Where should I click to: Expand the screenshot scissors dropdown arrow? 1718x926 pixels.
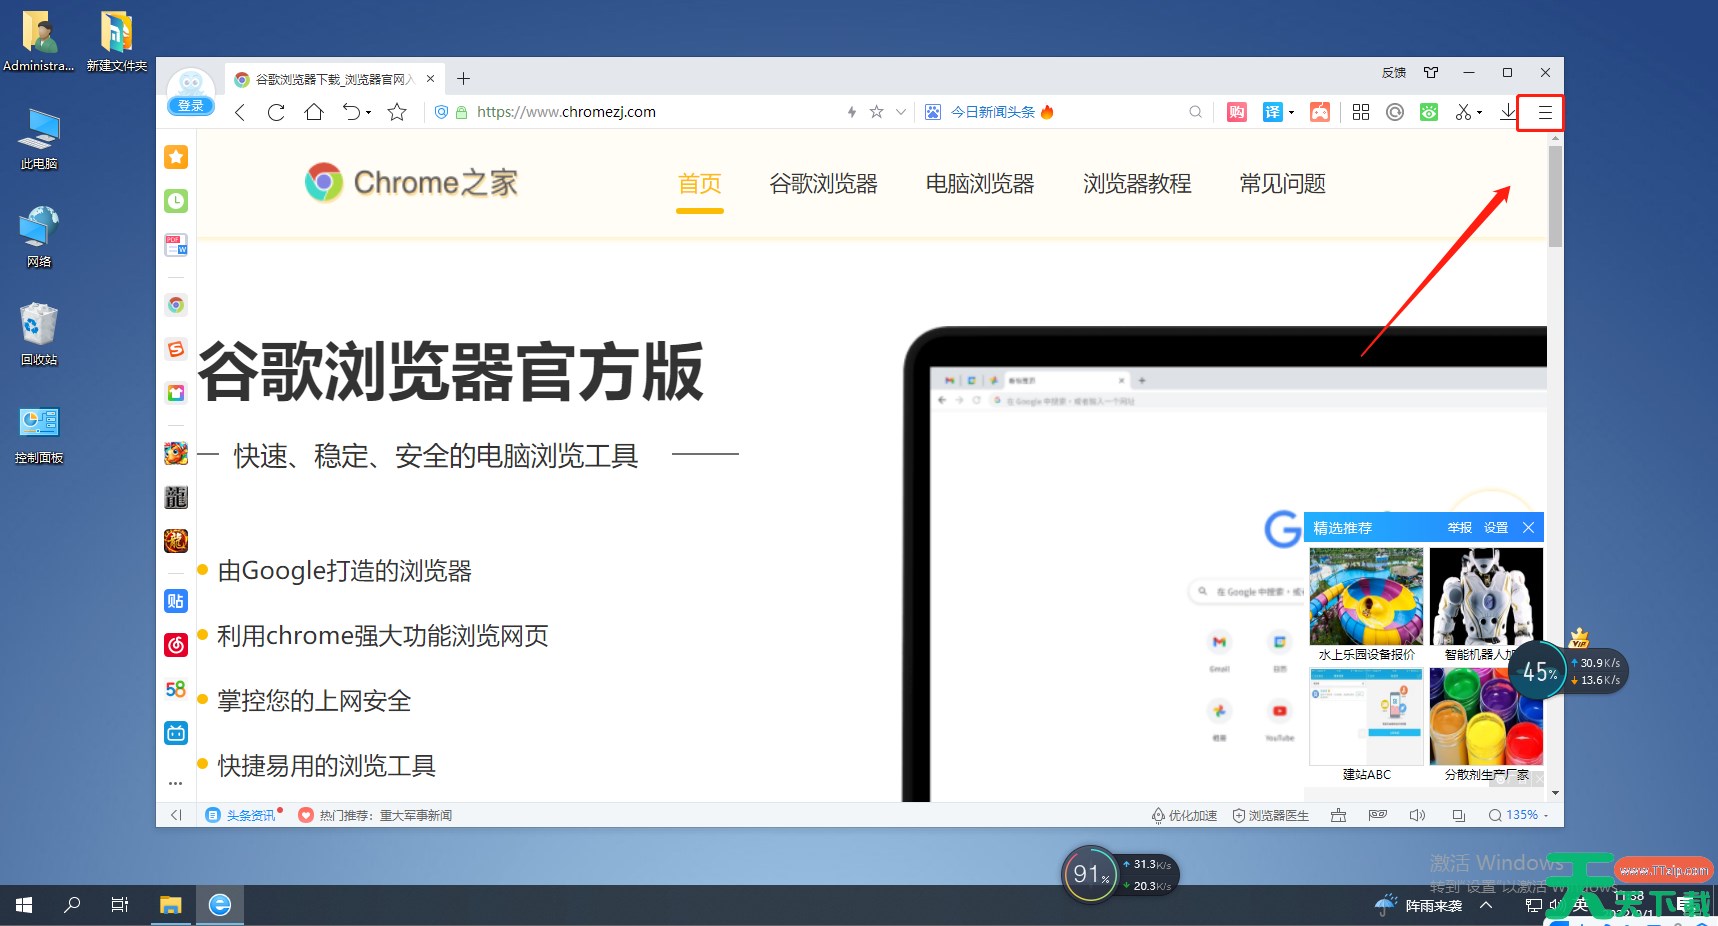click(1479, 113)
